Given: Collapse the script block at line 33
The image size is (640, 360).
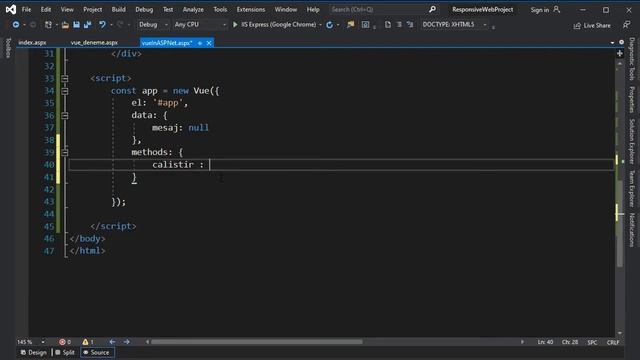Looking at the screenshot, I should coord(64,78).
